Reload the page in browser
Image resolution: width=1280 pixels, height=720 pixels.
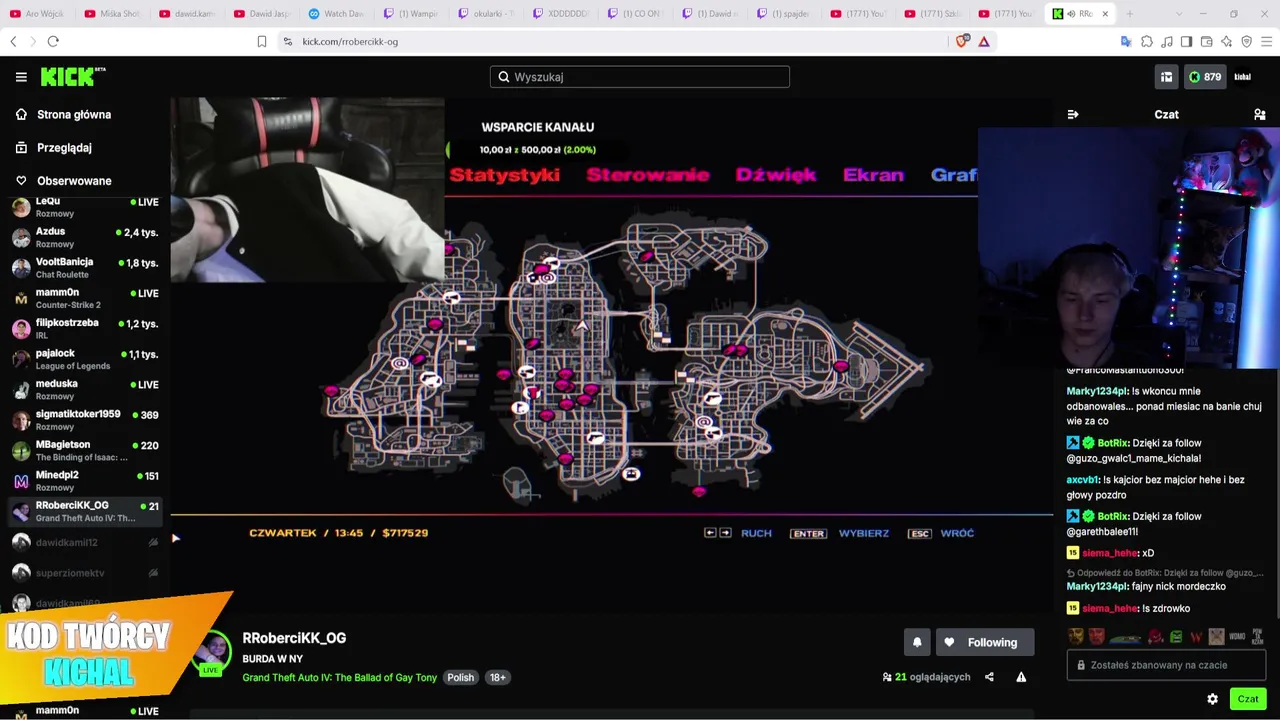point(53,41)
